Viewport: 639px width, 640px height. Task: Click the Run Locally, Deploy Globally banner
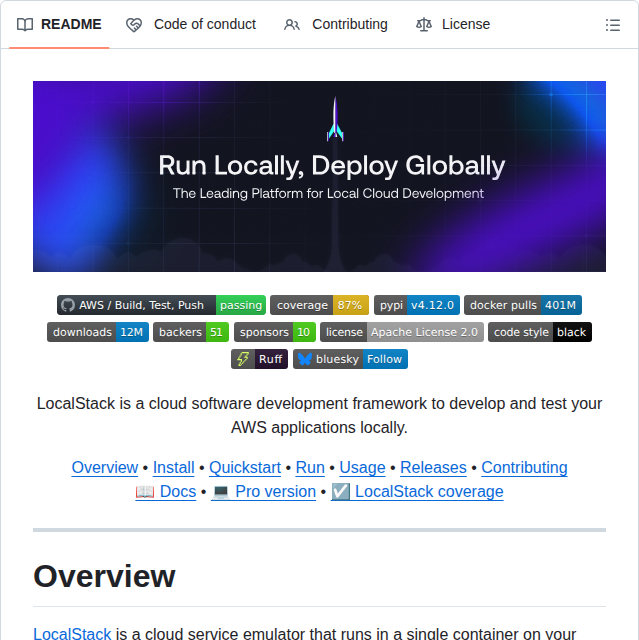click(320, 176)
